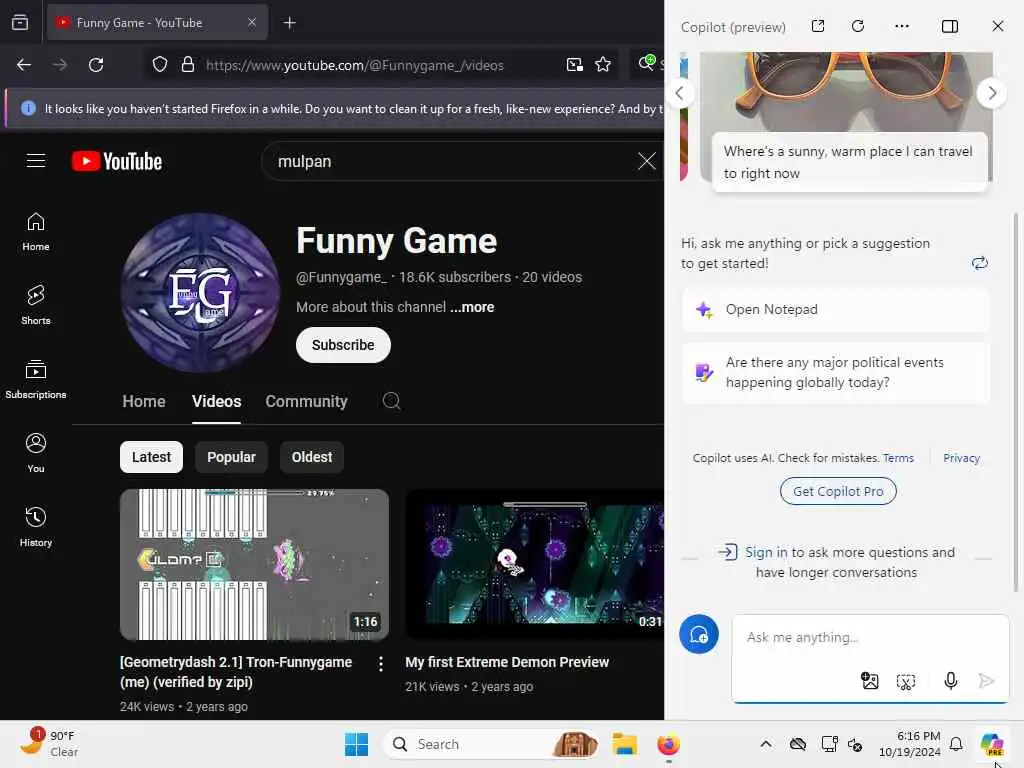Open Copilot Privacy link
This screenshot has height=768, width=1024.
pos(961,458)
